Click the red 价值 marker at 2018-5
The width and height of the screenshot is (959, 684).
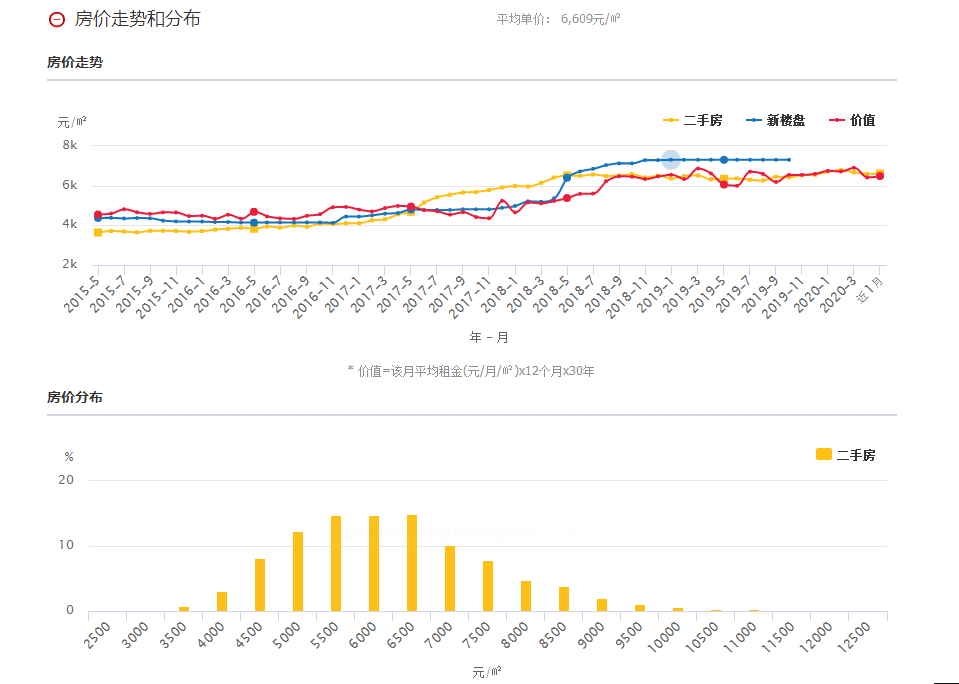(567, 198)
